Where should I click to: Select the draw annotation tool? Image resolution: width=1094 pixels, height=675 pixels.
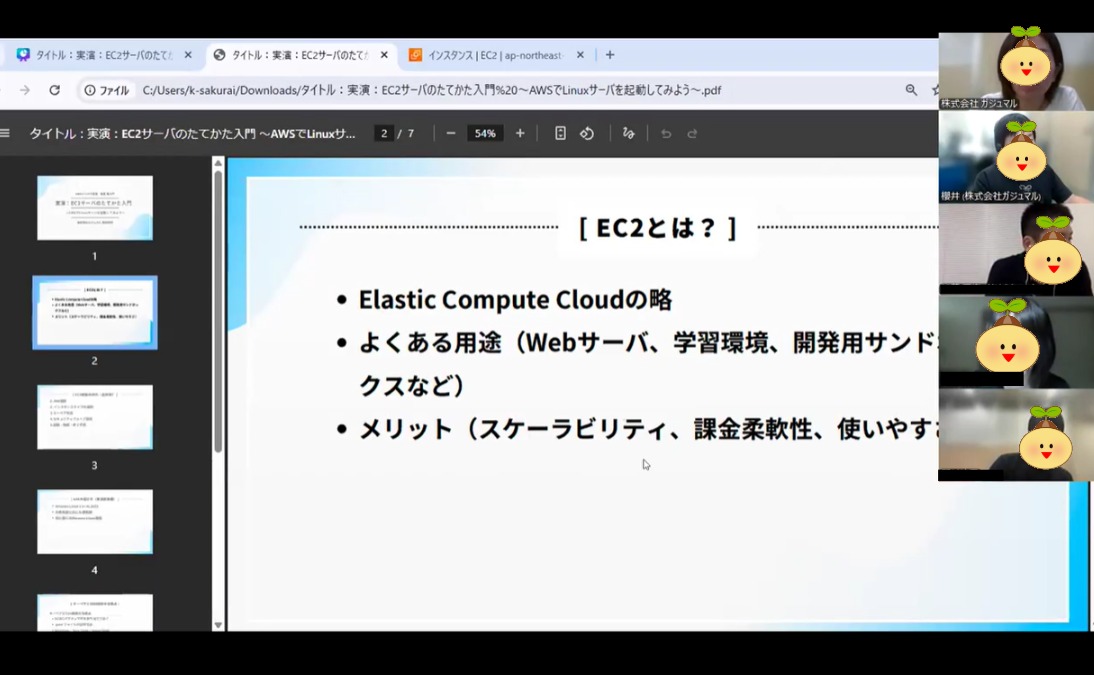628,133
